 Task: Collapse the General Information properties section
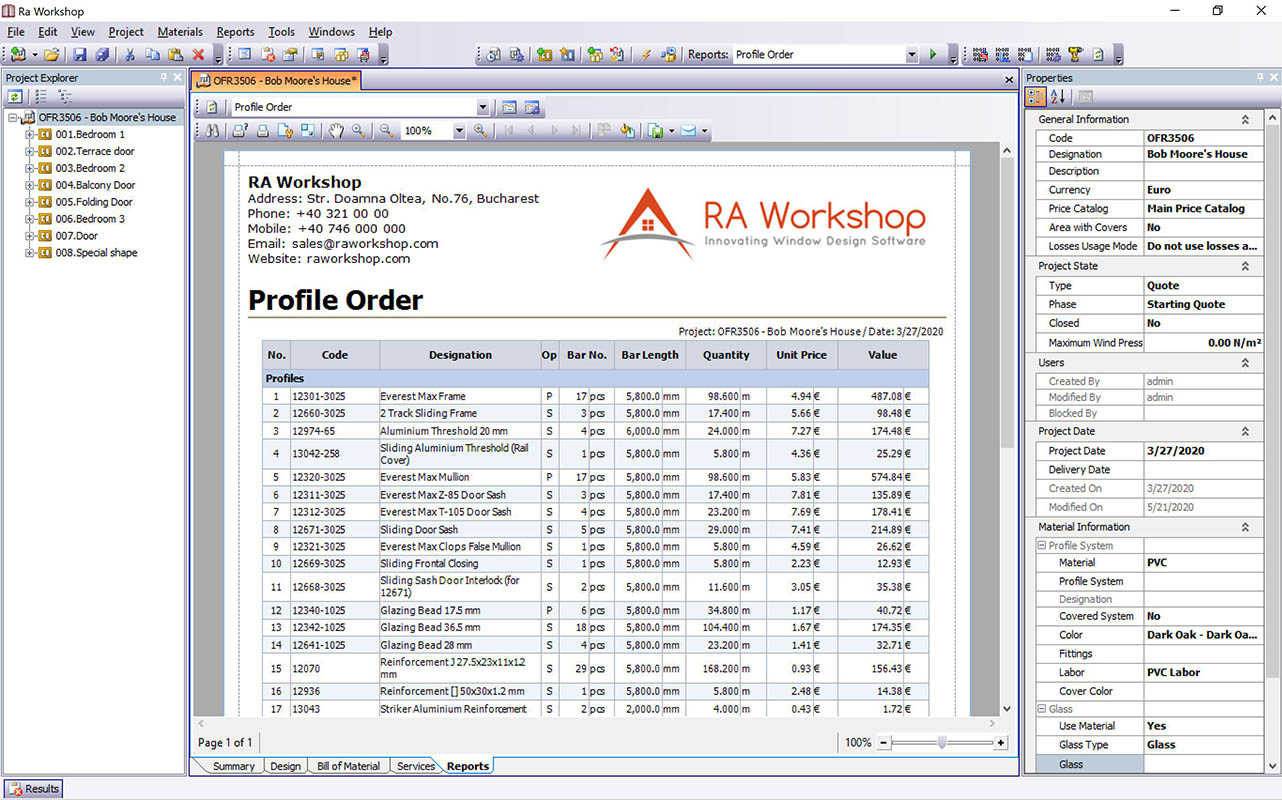(x=1245, y=120)
